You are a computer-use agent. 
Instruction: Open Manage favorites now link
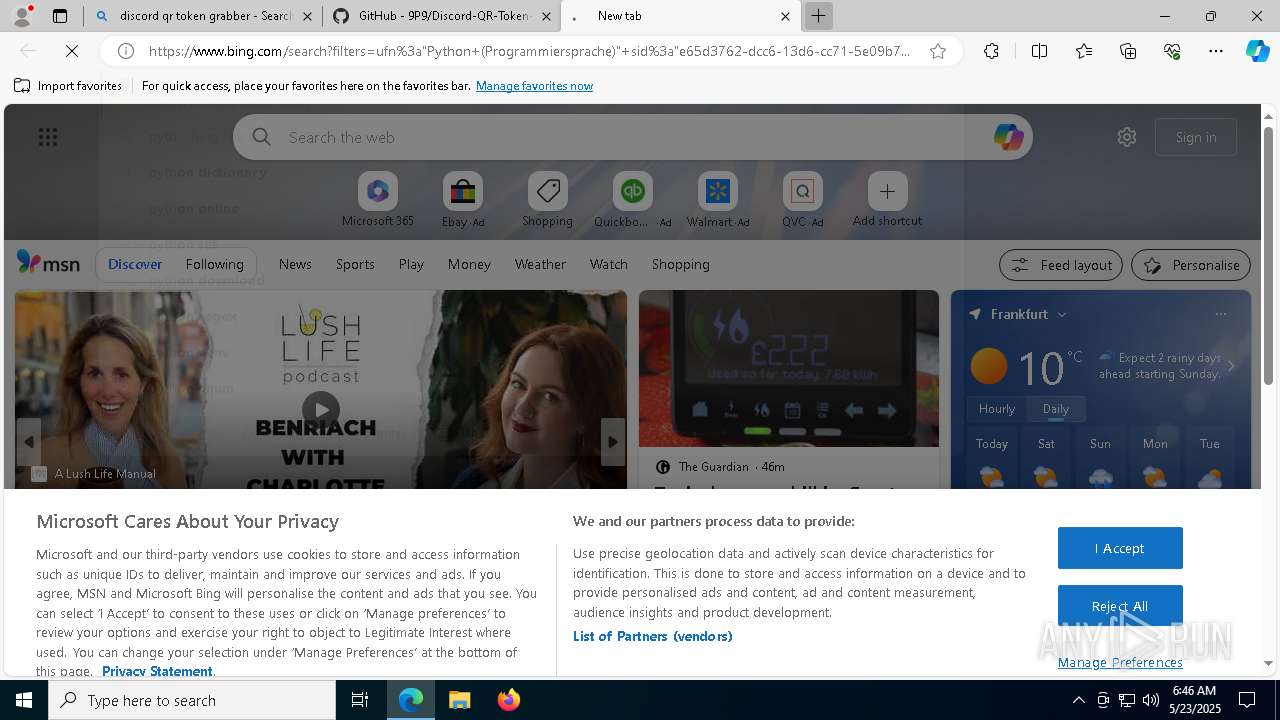[534, 86]
